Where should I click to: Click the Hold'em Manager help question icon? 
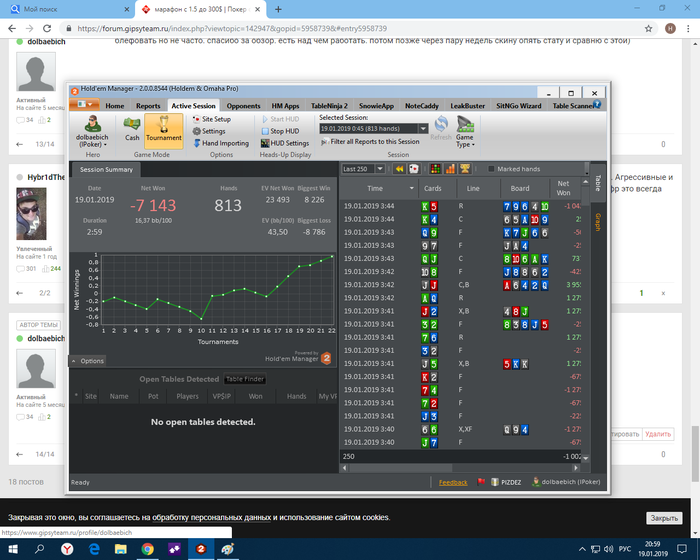tap(597, 104)
